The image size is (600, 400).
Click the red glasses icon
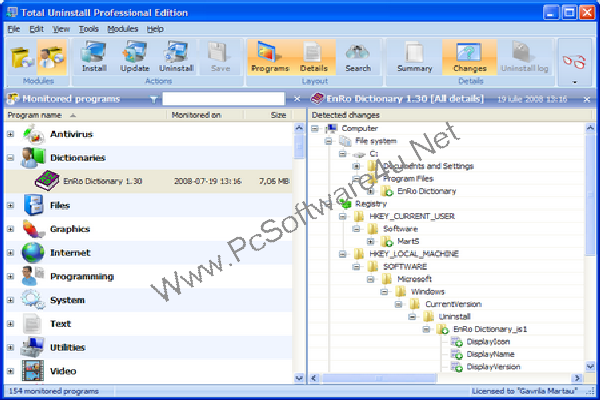[x=574, y=61]
